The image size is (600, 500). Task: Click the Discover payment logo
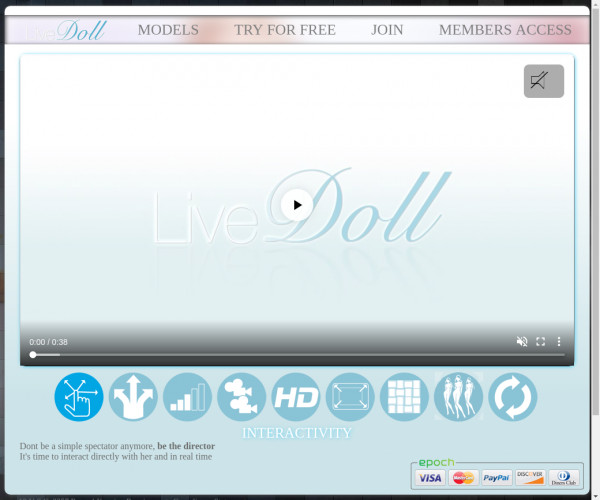pyautogui.click(x=530, y=478)
